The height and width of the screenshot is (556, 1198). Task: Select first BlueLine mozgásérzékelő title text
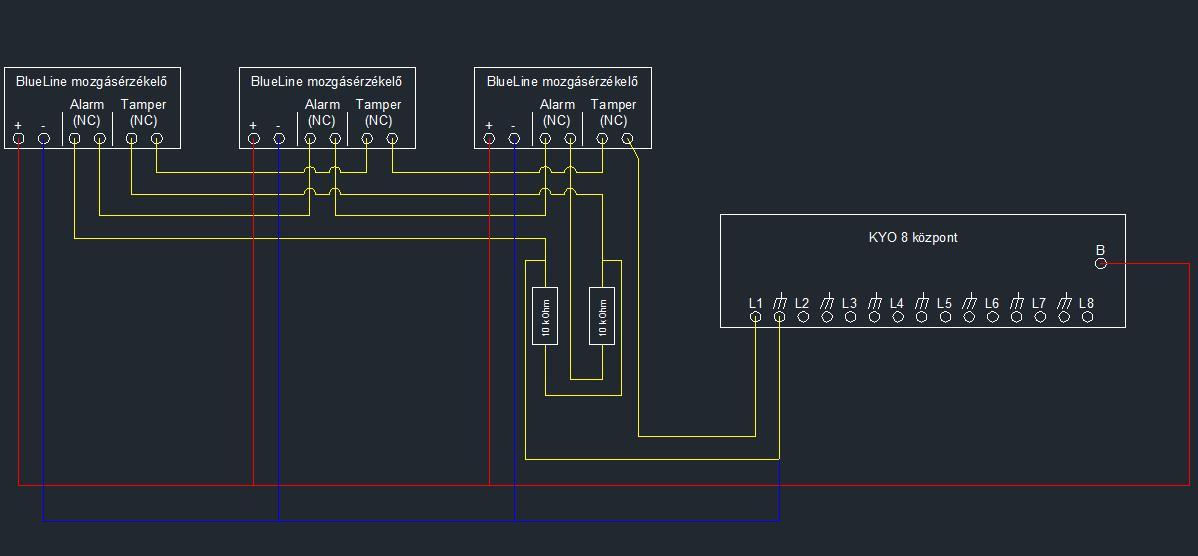92,82
